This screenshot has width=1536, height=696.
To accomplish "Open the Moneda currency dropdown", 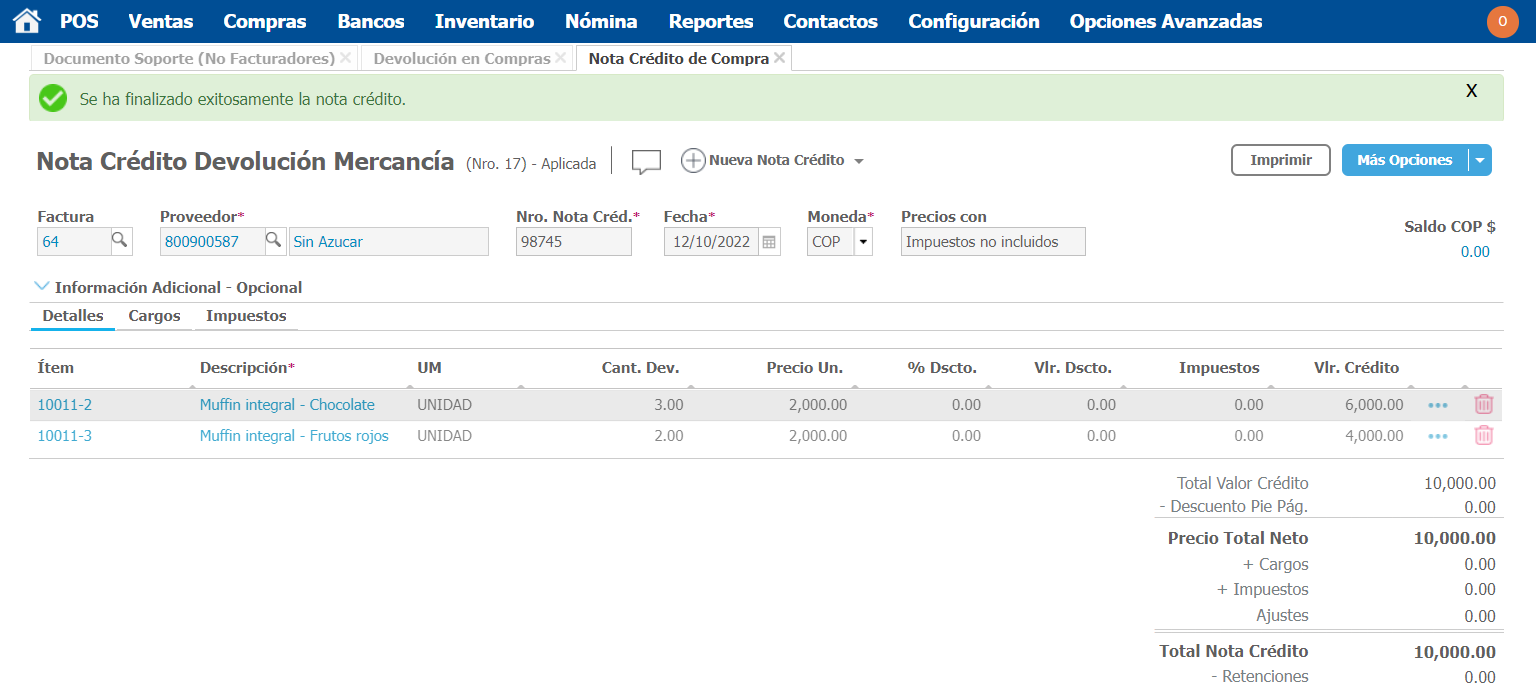I will (862, 242).
